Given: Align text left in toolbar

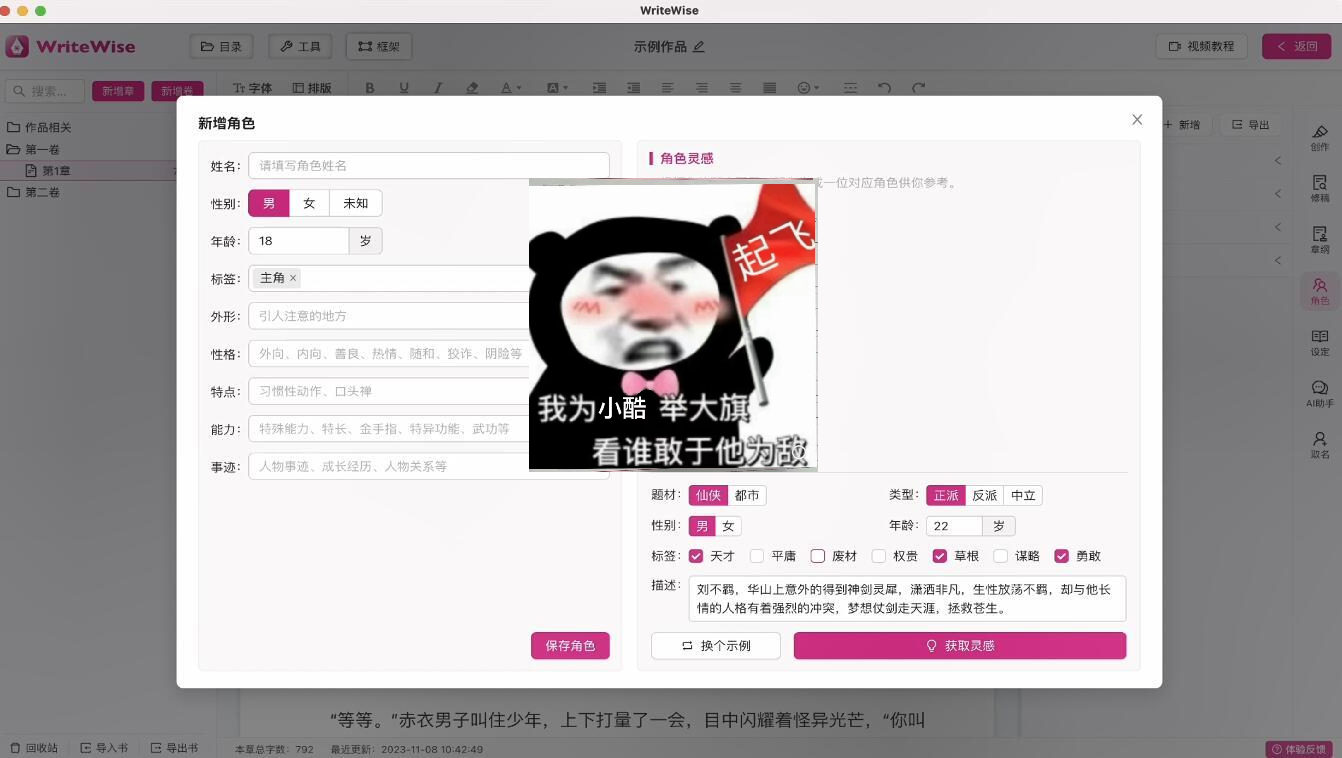Looking at the screenshot, I should click(667, 88).
